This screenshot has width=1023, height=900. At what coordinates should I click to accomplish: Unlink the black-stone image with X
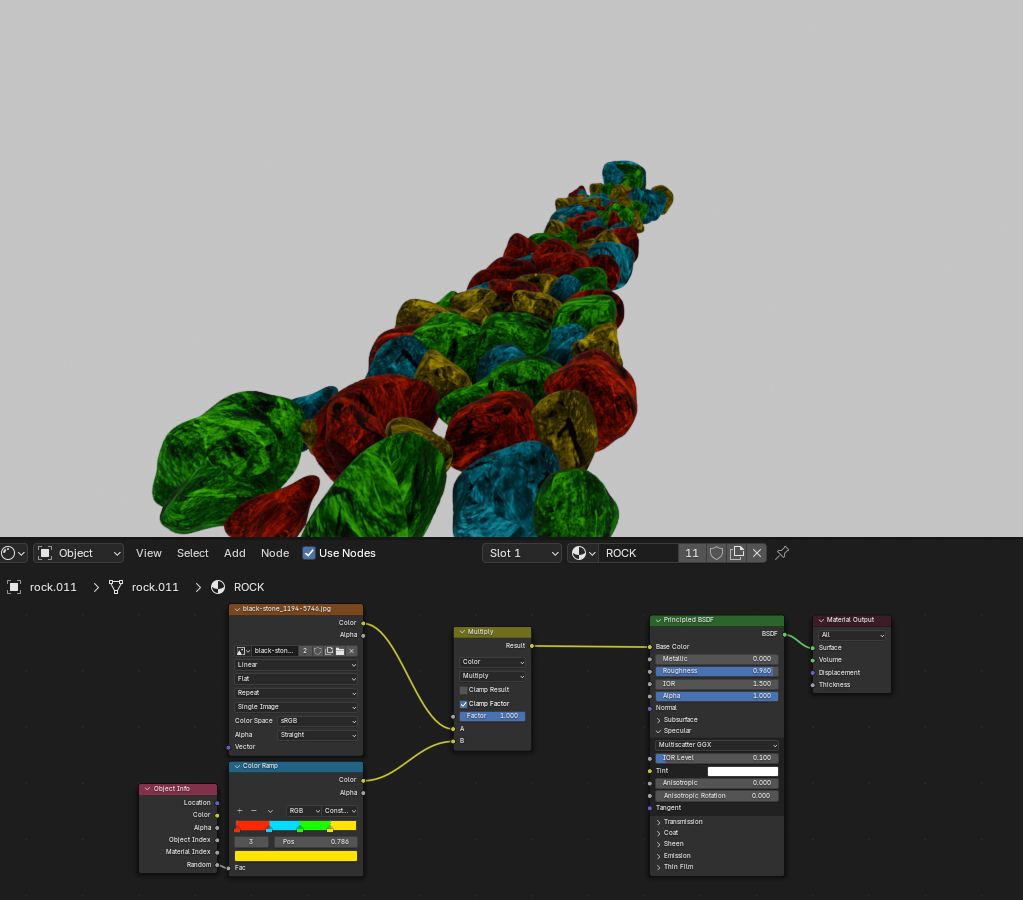click(x=352, y=651)
